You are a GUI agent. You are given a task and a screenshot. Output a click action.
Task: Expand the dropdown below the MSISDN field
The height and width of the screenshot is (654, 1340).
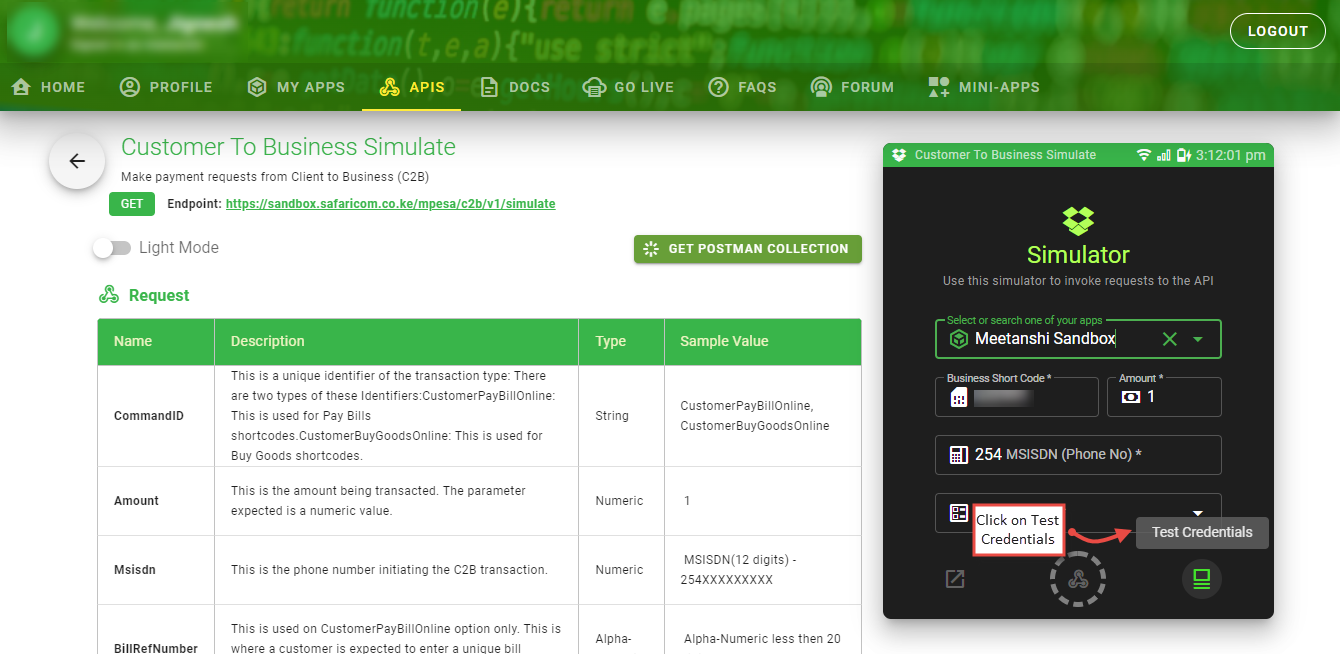(x=1198, y=513)
